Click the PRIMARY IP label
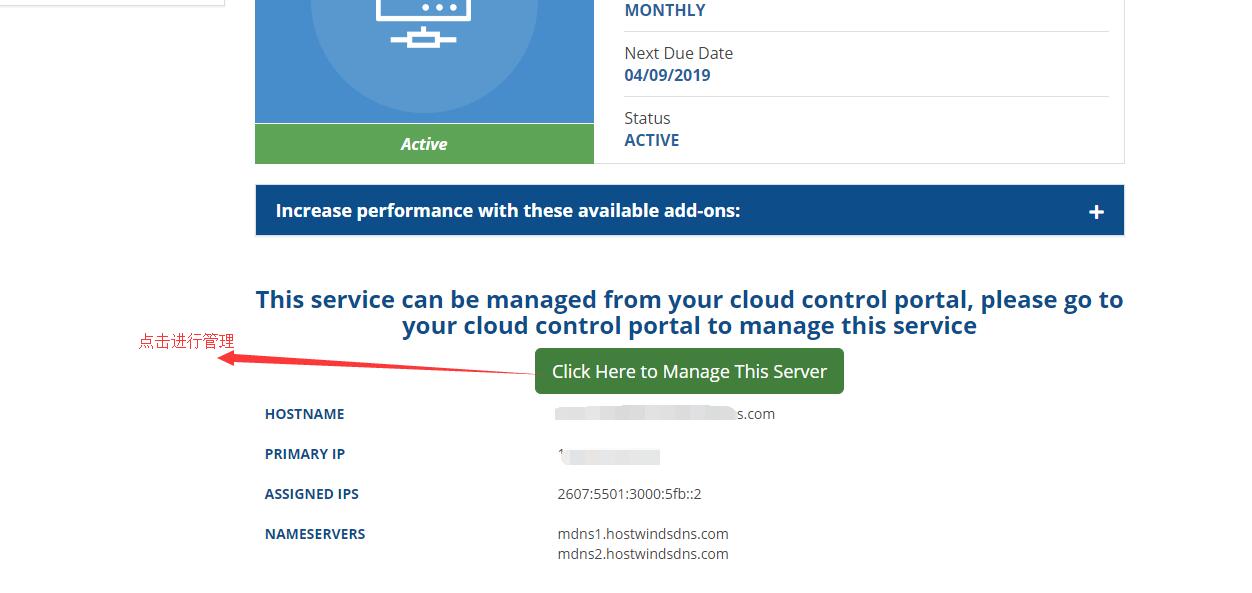The width and height of the screenshot is (1252, 593). [x=305, y=454]
